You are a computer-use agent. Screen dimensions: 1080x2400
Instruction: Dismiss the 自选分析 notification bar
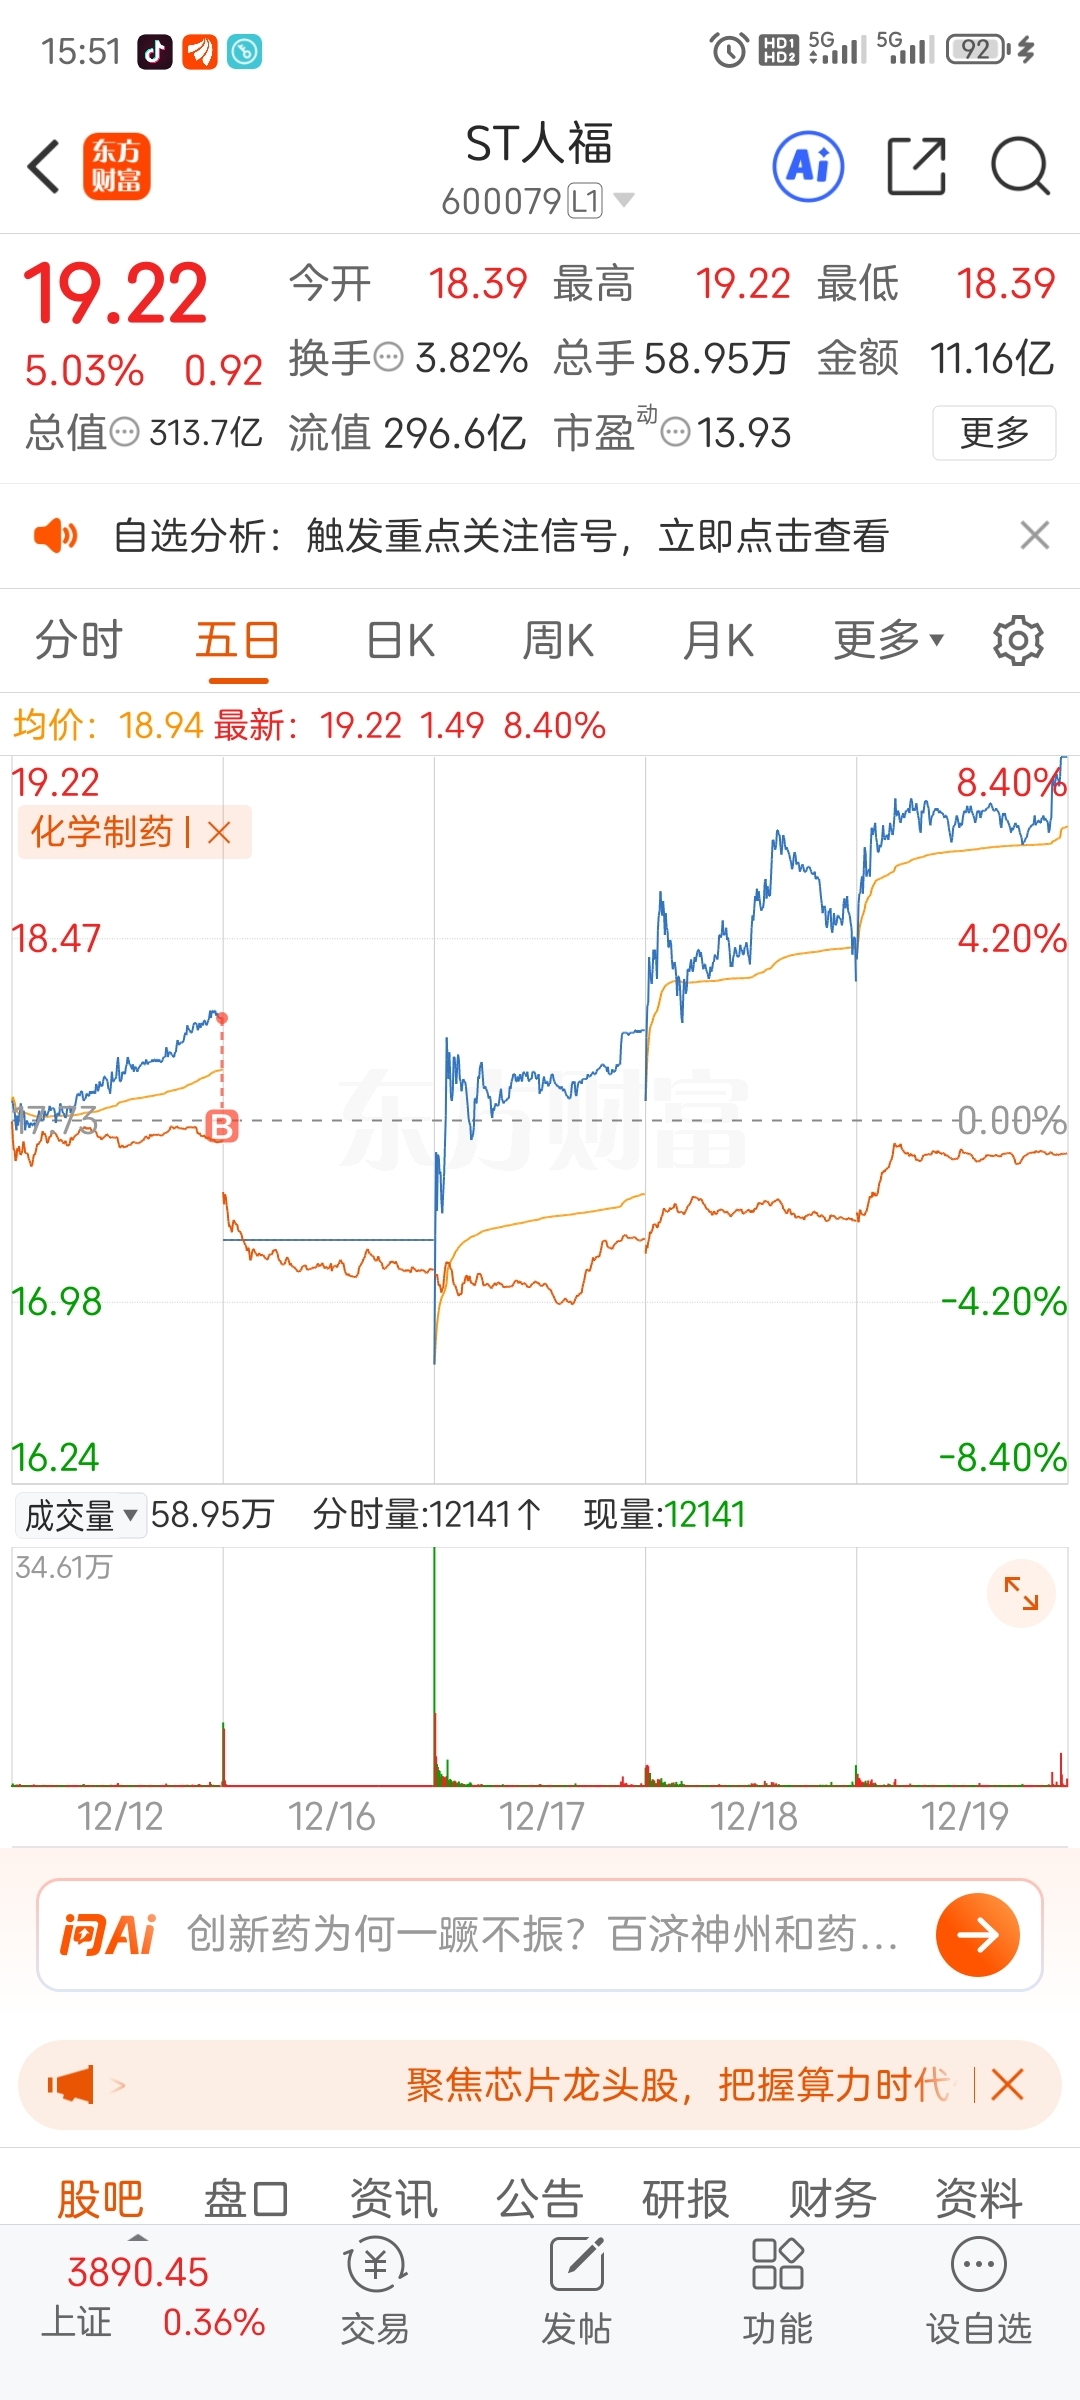coord(1035,535)
